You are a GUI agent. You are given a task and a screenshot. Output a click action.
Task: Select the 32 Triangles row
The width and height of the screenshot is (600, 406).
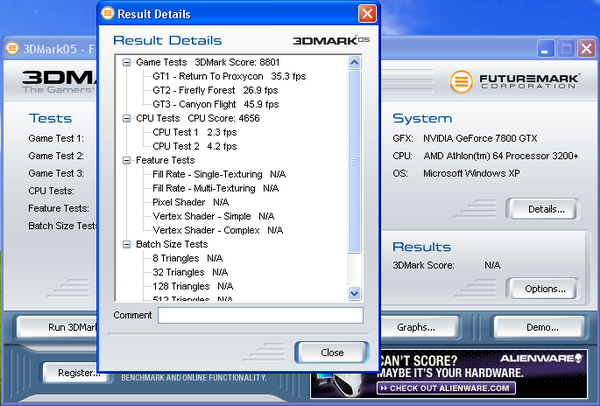click(190, 272)
